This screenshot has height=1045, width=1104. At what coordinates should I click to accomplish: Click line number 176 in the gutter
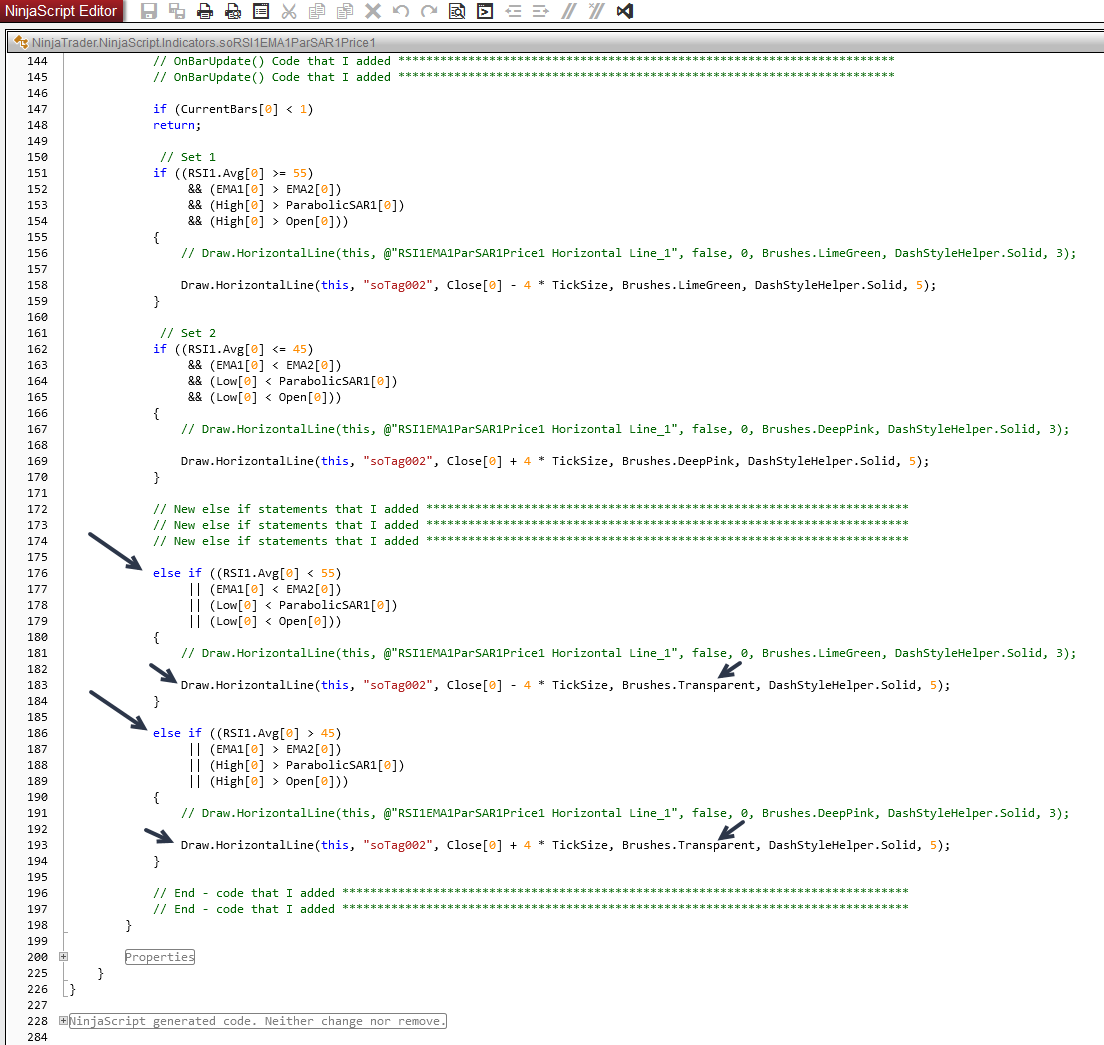point(37,573)
